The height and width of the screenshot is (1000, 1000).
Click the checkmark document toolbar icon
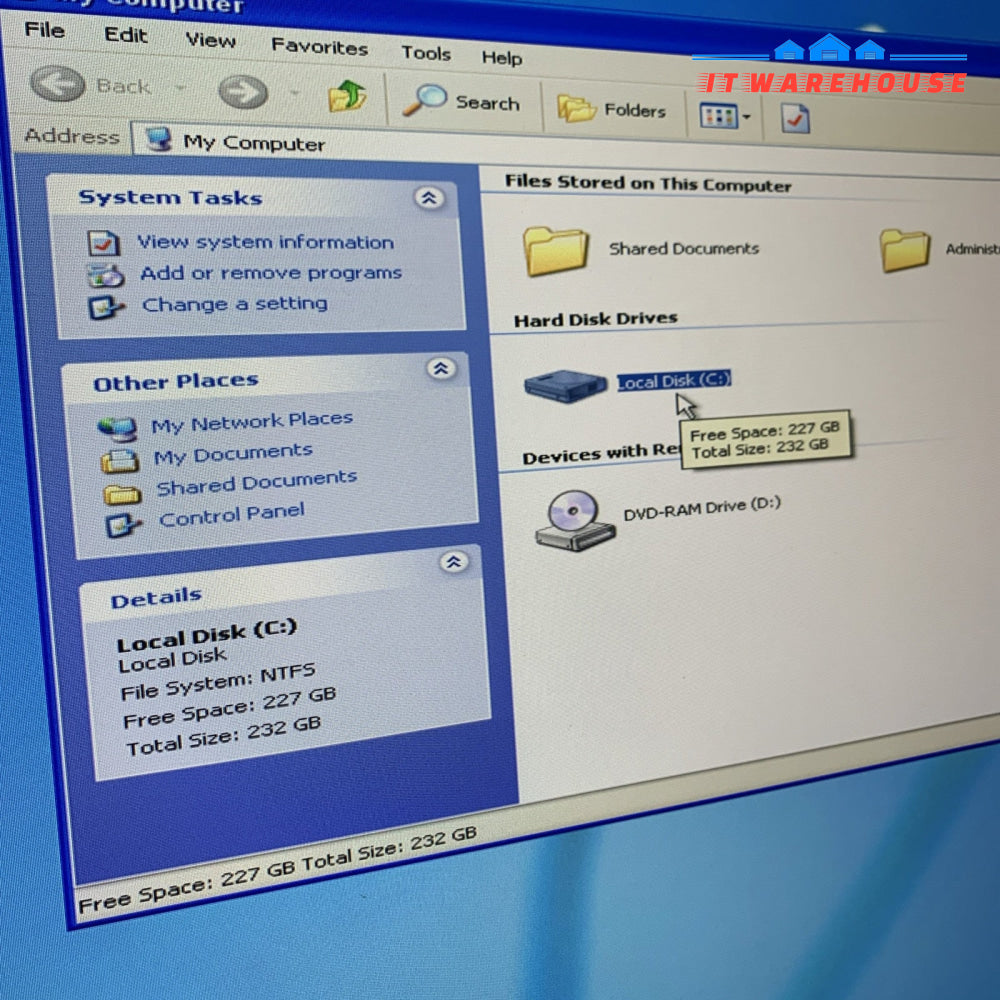click(x=795, y=119)
